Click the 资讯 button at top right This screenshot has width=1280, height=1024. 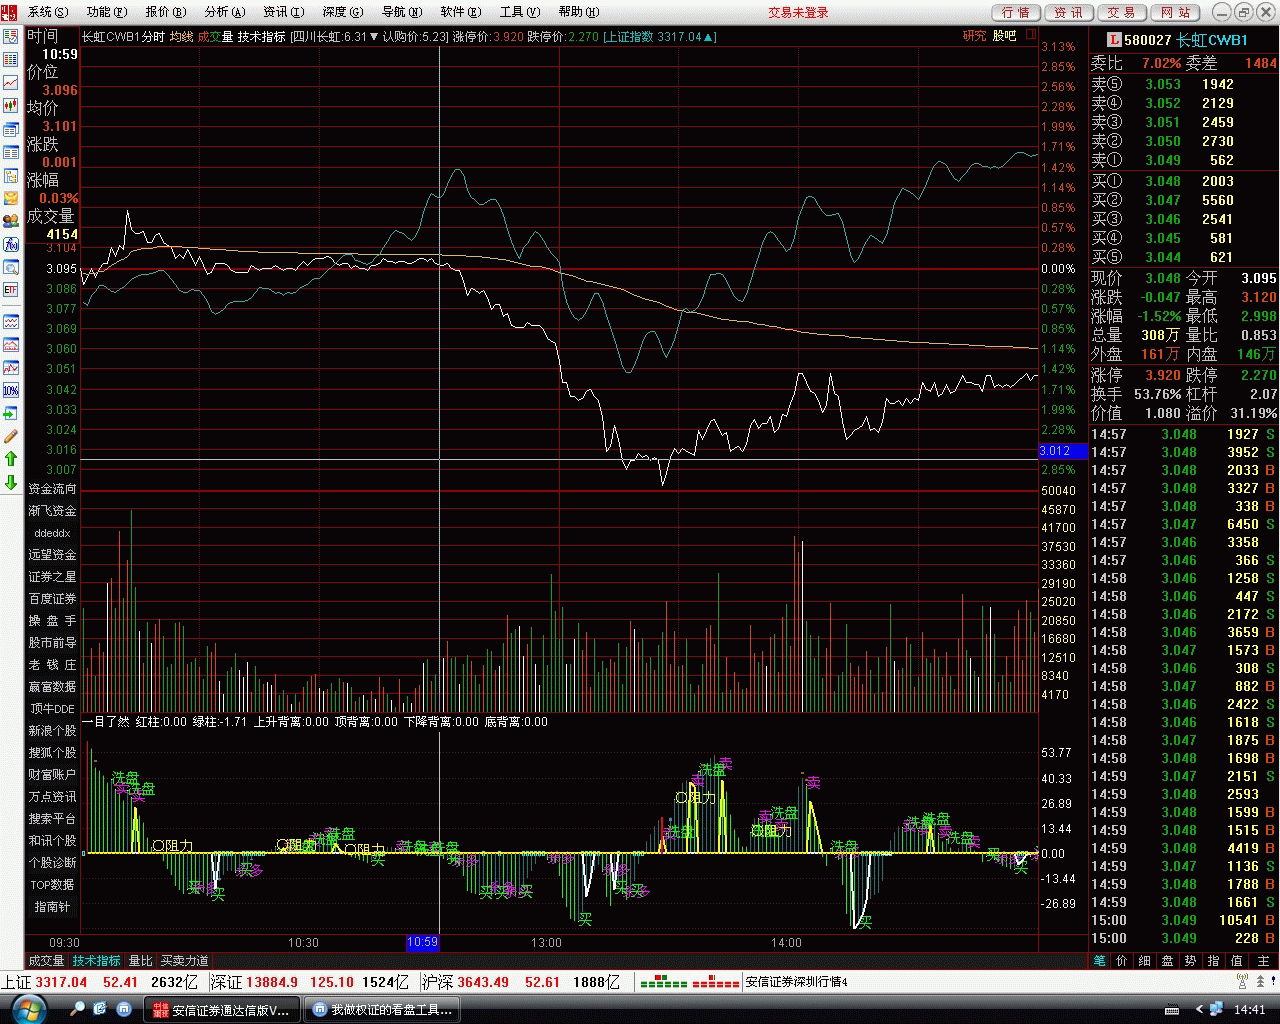click(1068, 12)
